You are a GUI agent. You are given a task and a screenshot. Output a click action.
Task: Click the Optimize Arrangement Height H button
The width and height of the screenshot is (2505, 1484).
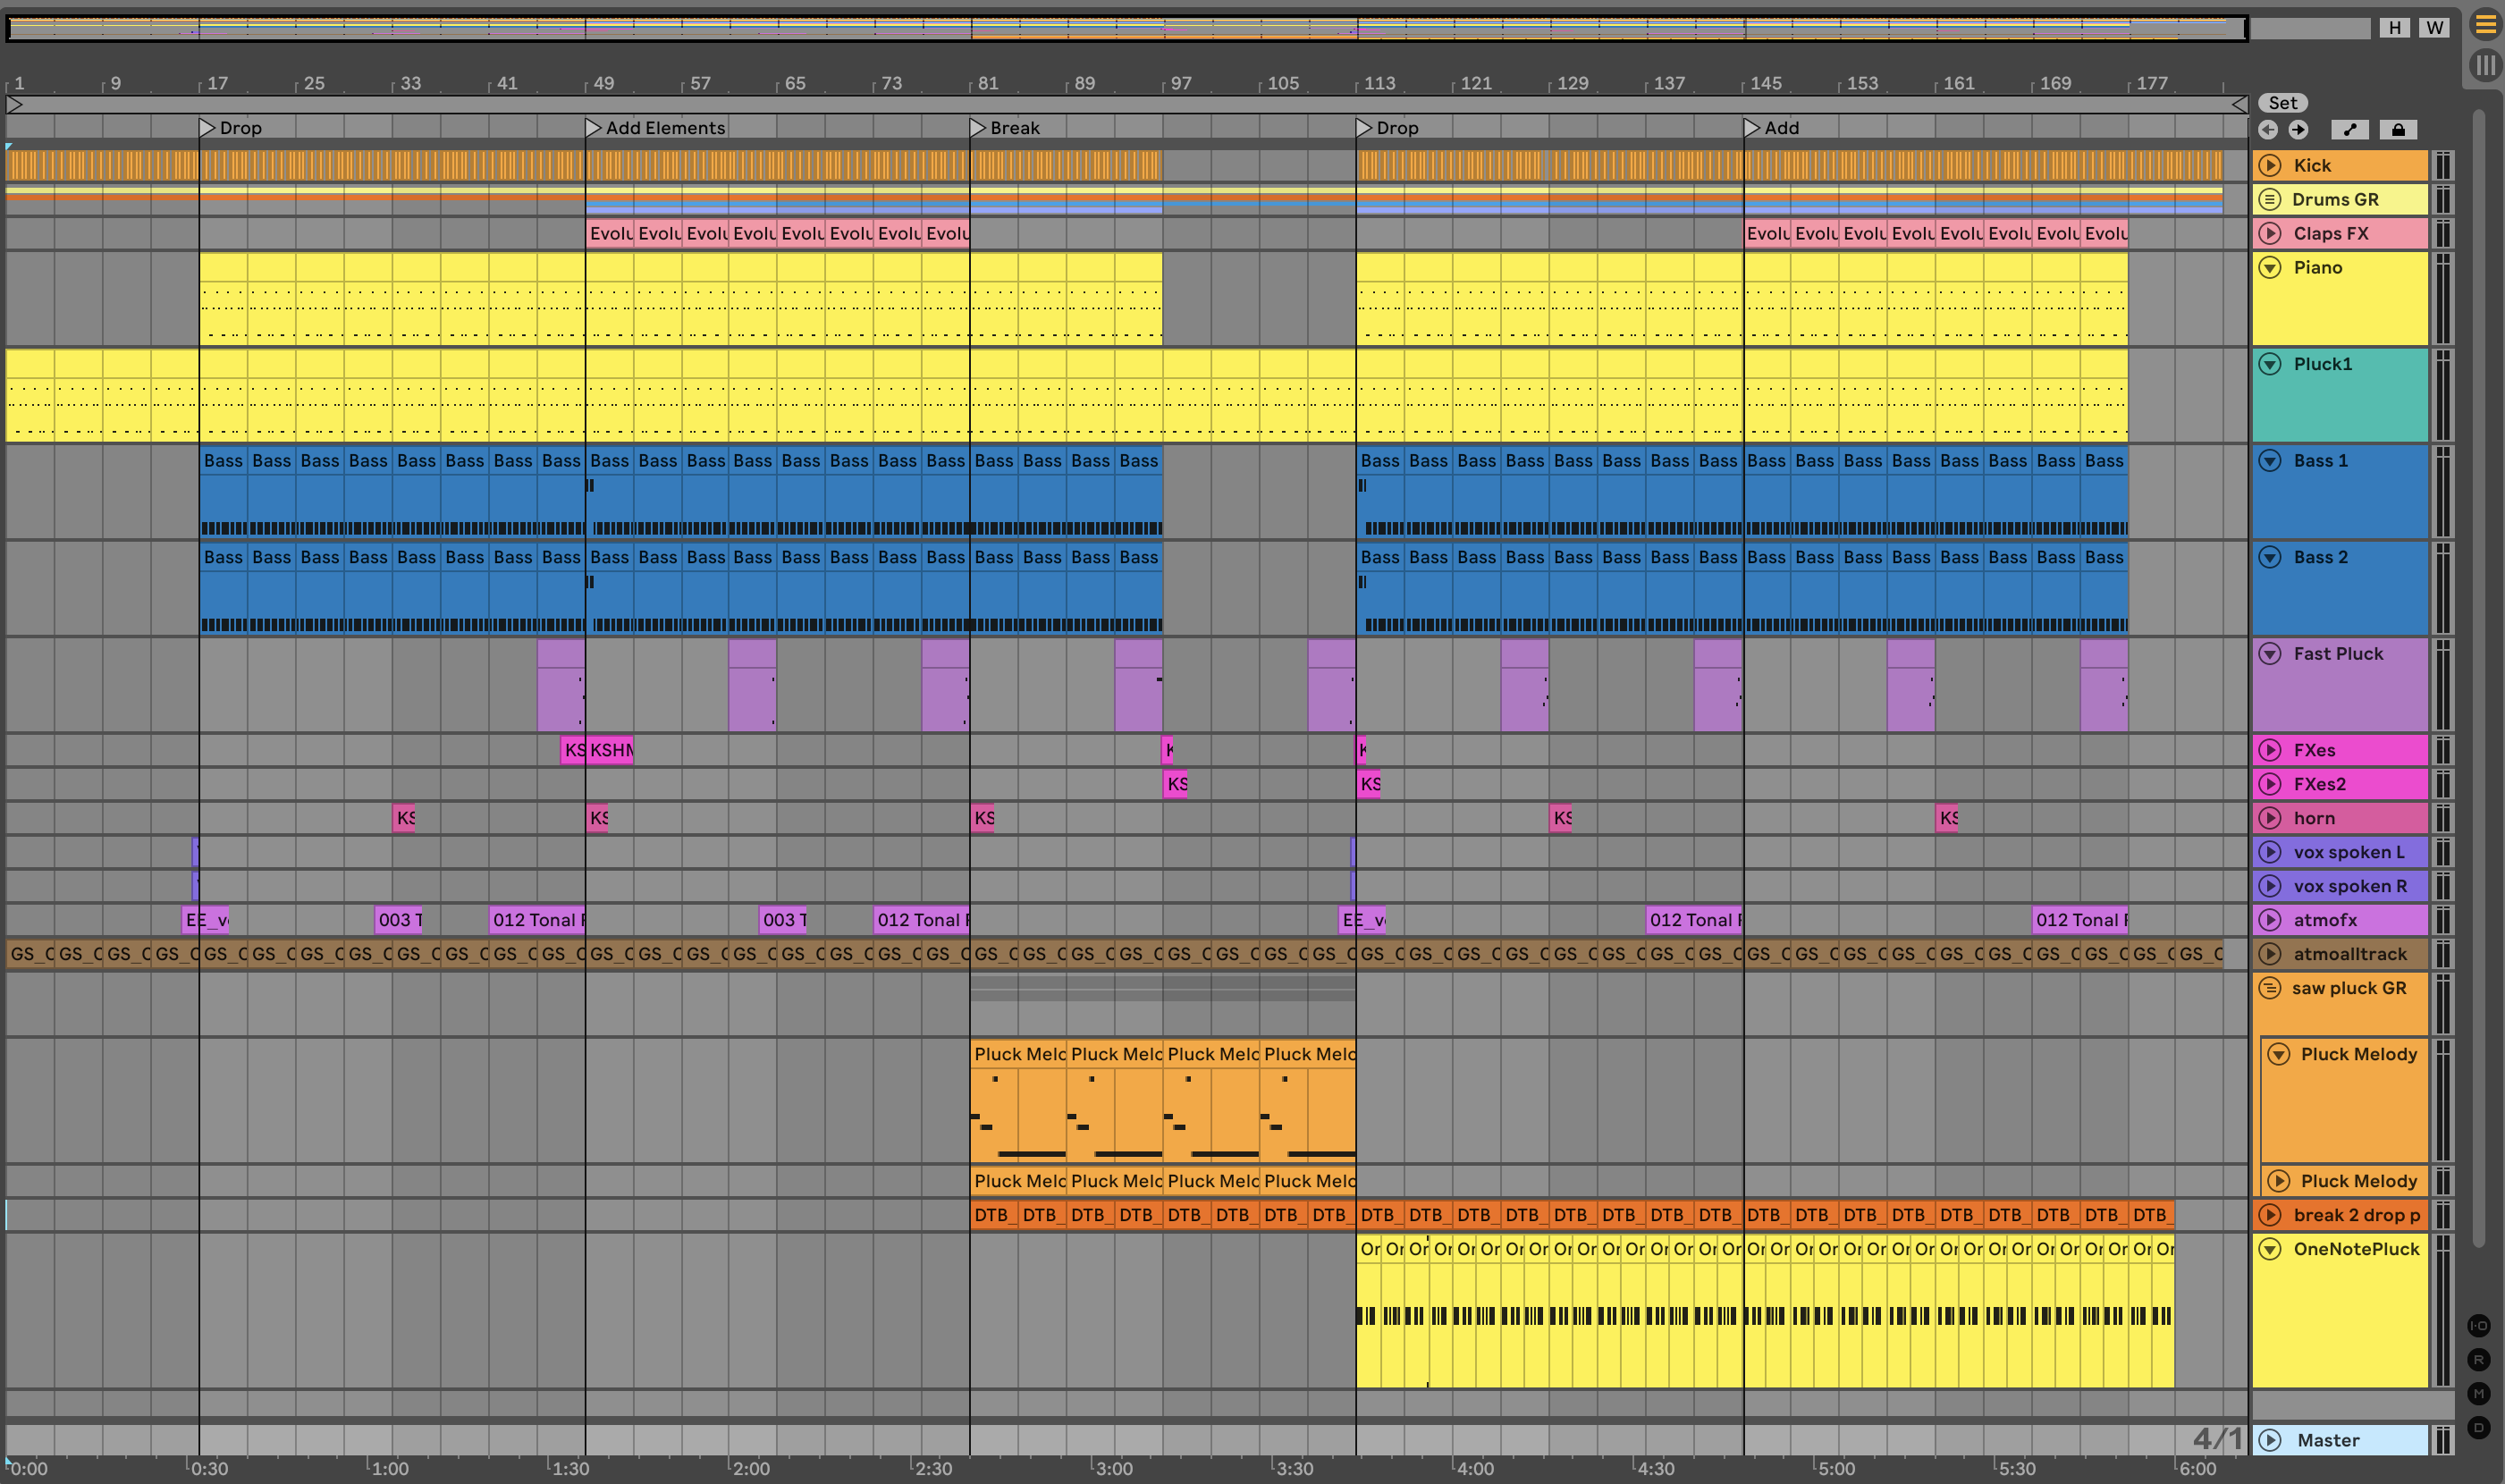[x=2394, y=27]
